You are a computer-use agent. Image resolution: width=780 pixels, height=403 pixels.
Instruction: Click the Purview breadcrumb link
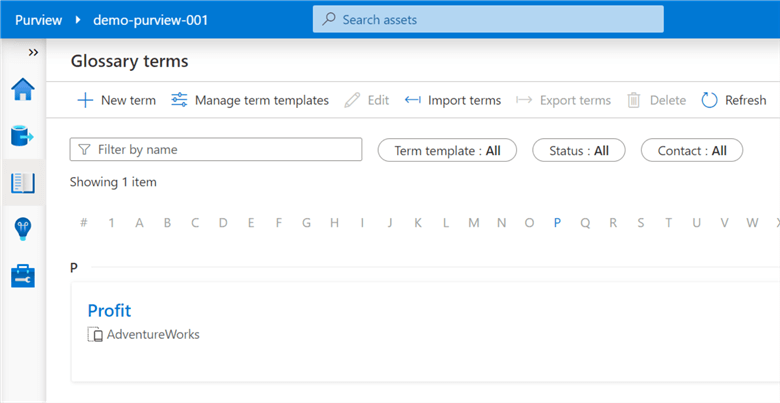pyautogui.click(x=38, y=19)
